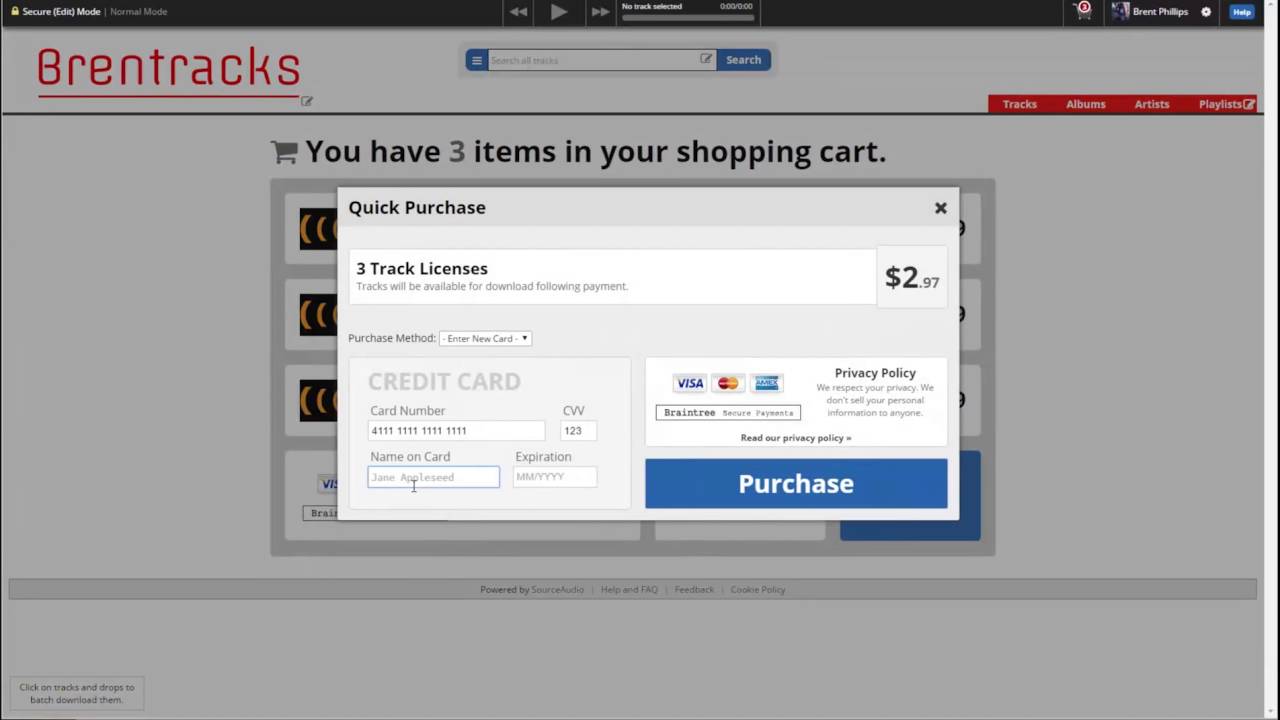Close the Quick Purchase dialog
This screenshot has width=1280, height=720.
(x=940, y=208)
